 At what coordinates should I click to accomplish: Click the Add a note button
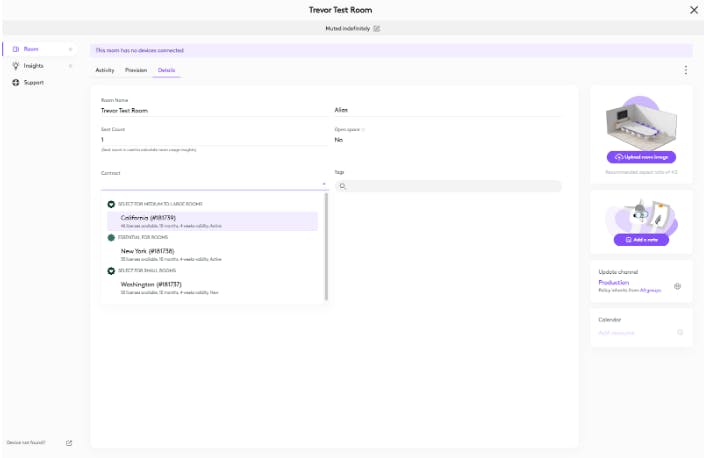[641, 240]
